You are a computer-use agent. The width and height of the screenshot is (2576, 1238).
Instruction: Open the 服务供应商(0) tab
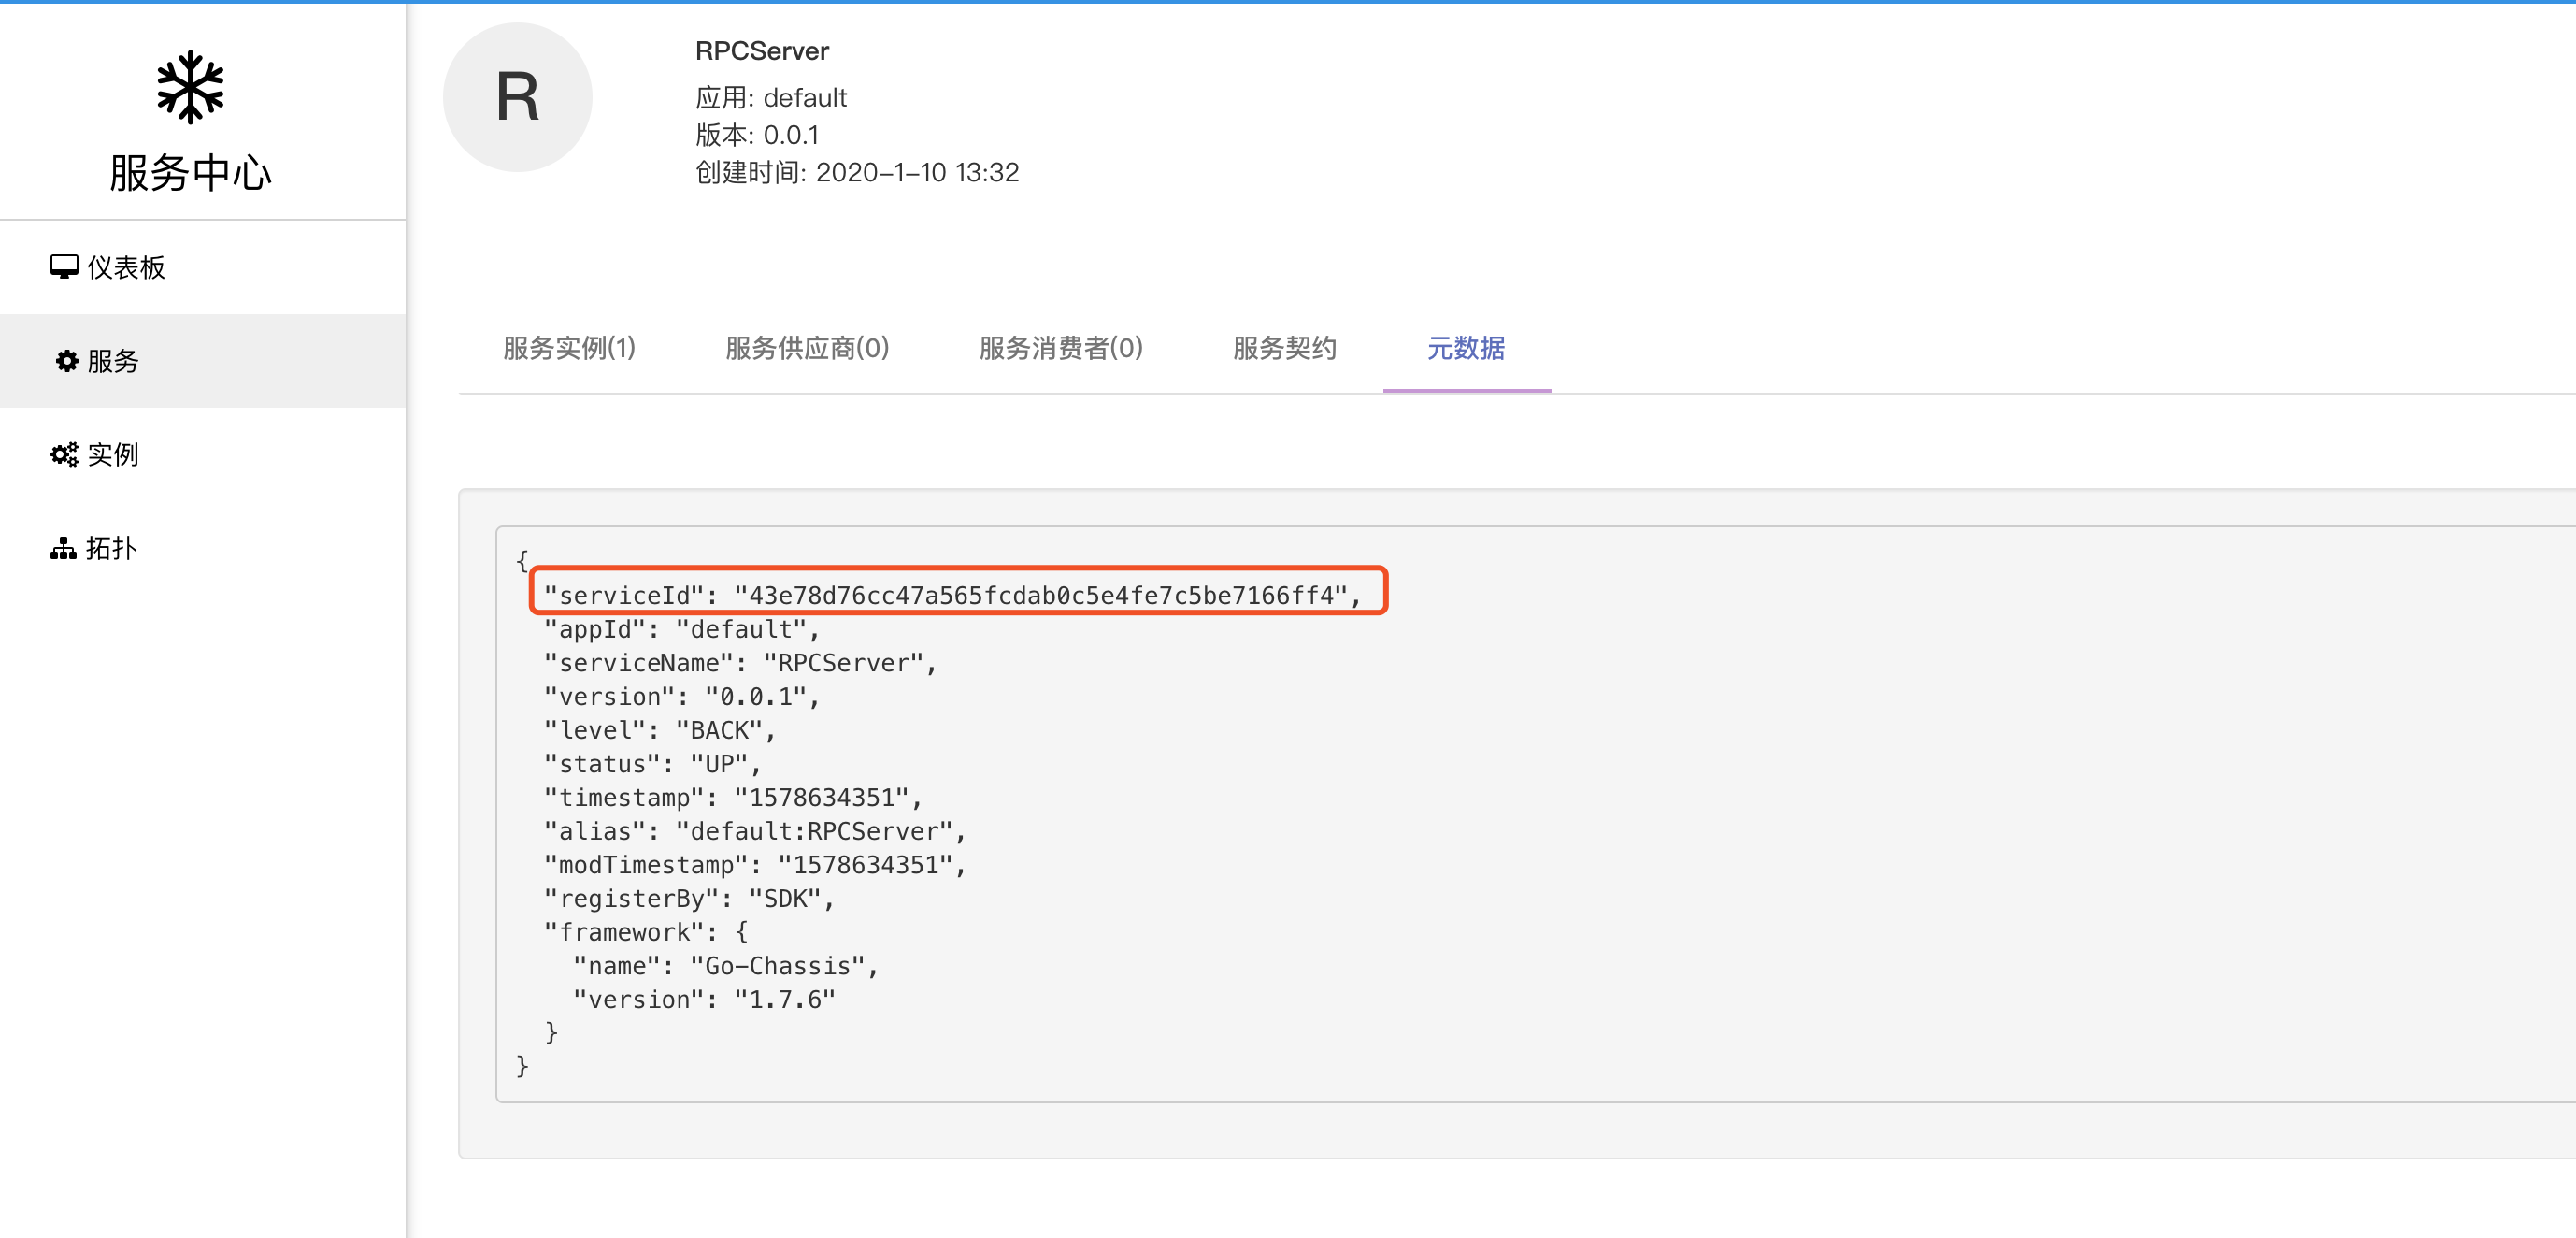[806, 348]
